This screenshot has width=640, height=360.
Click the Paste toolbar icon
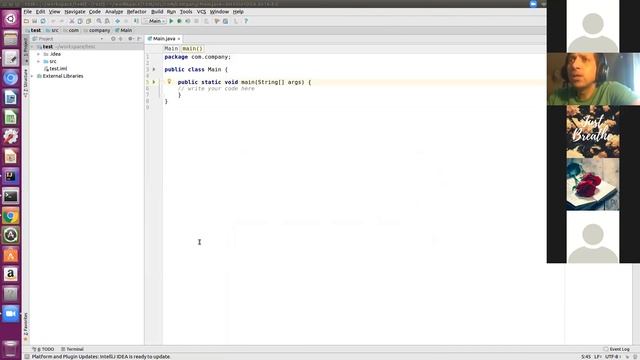coord(88,21)
